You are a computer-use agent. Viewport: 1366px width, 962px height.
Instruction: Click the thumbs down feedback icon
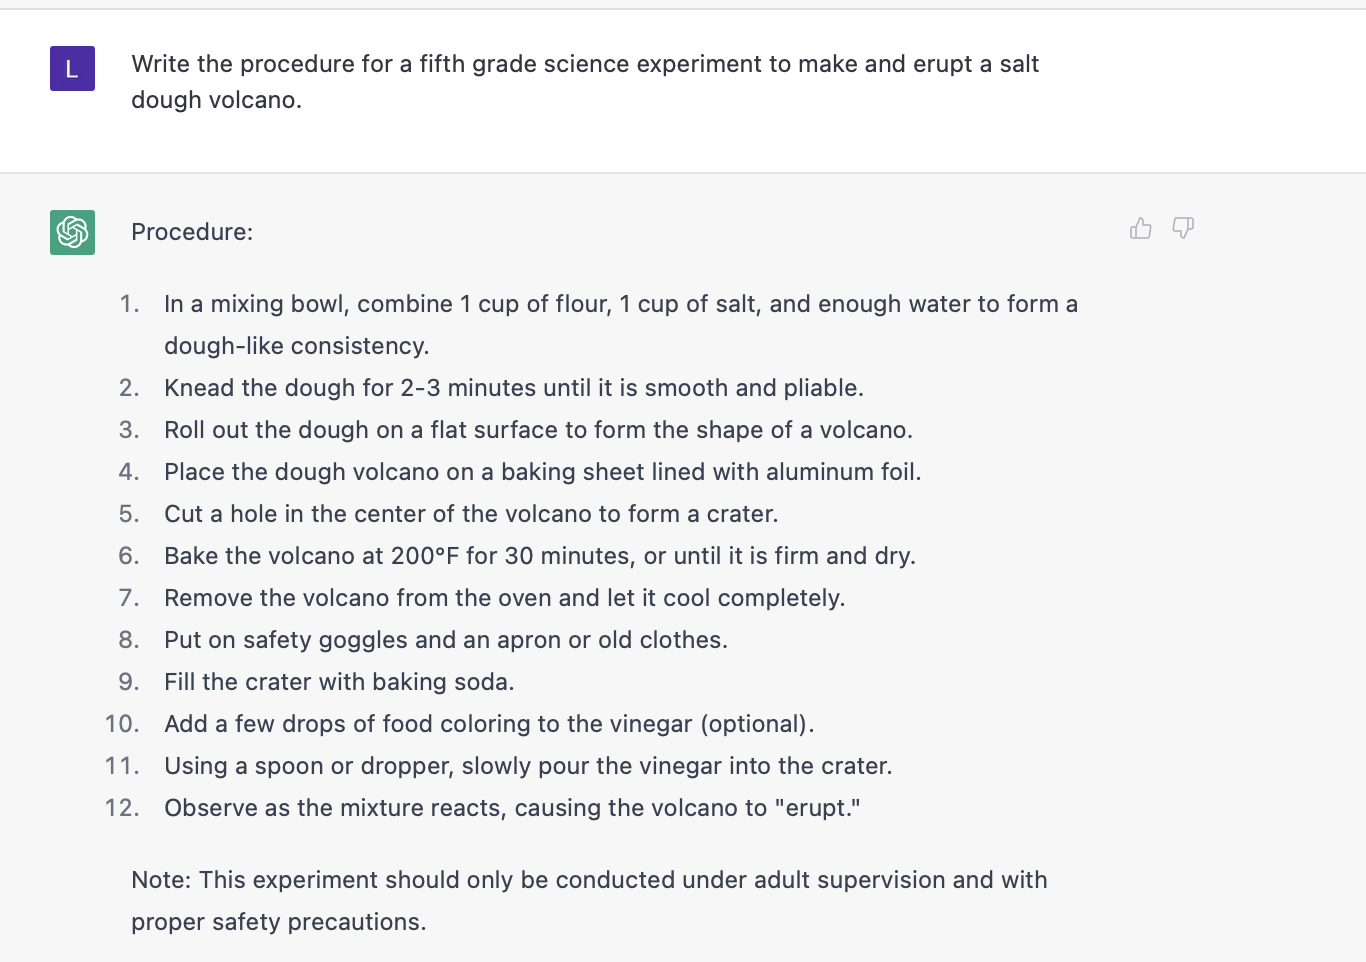coord(1183,229)
